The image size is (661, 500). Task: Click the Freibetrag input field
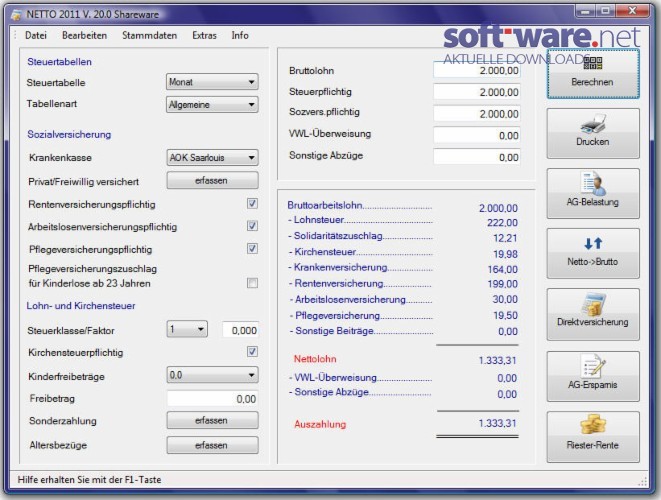(x=212, y=399)
